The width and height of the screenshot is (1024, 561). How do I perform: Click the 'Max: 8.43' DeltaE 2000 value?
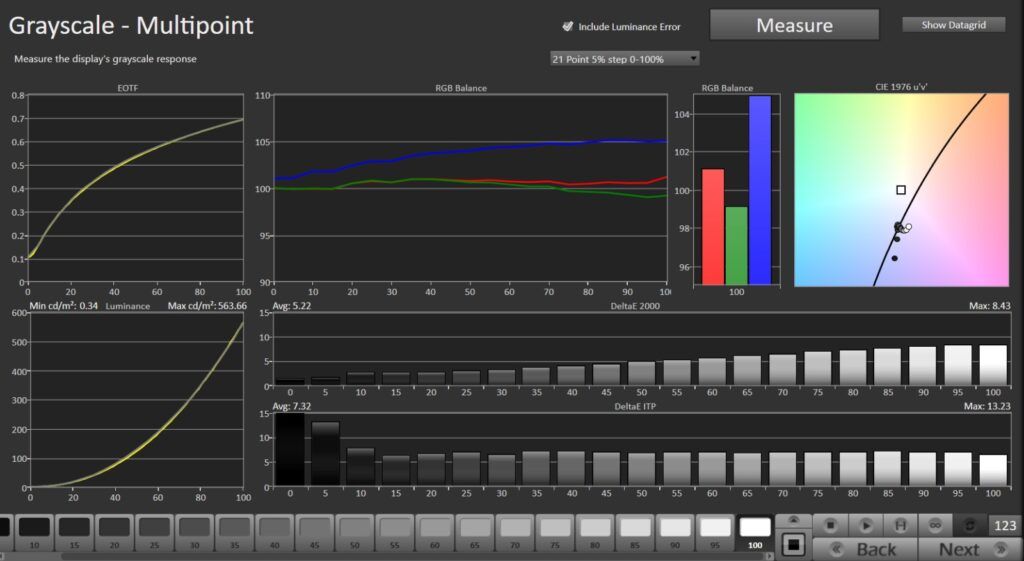(x=990, y=306)
